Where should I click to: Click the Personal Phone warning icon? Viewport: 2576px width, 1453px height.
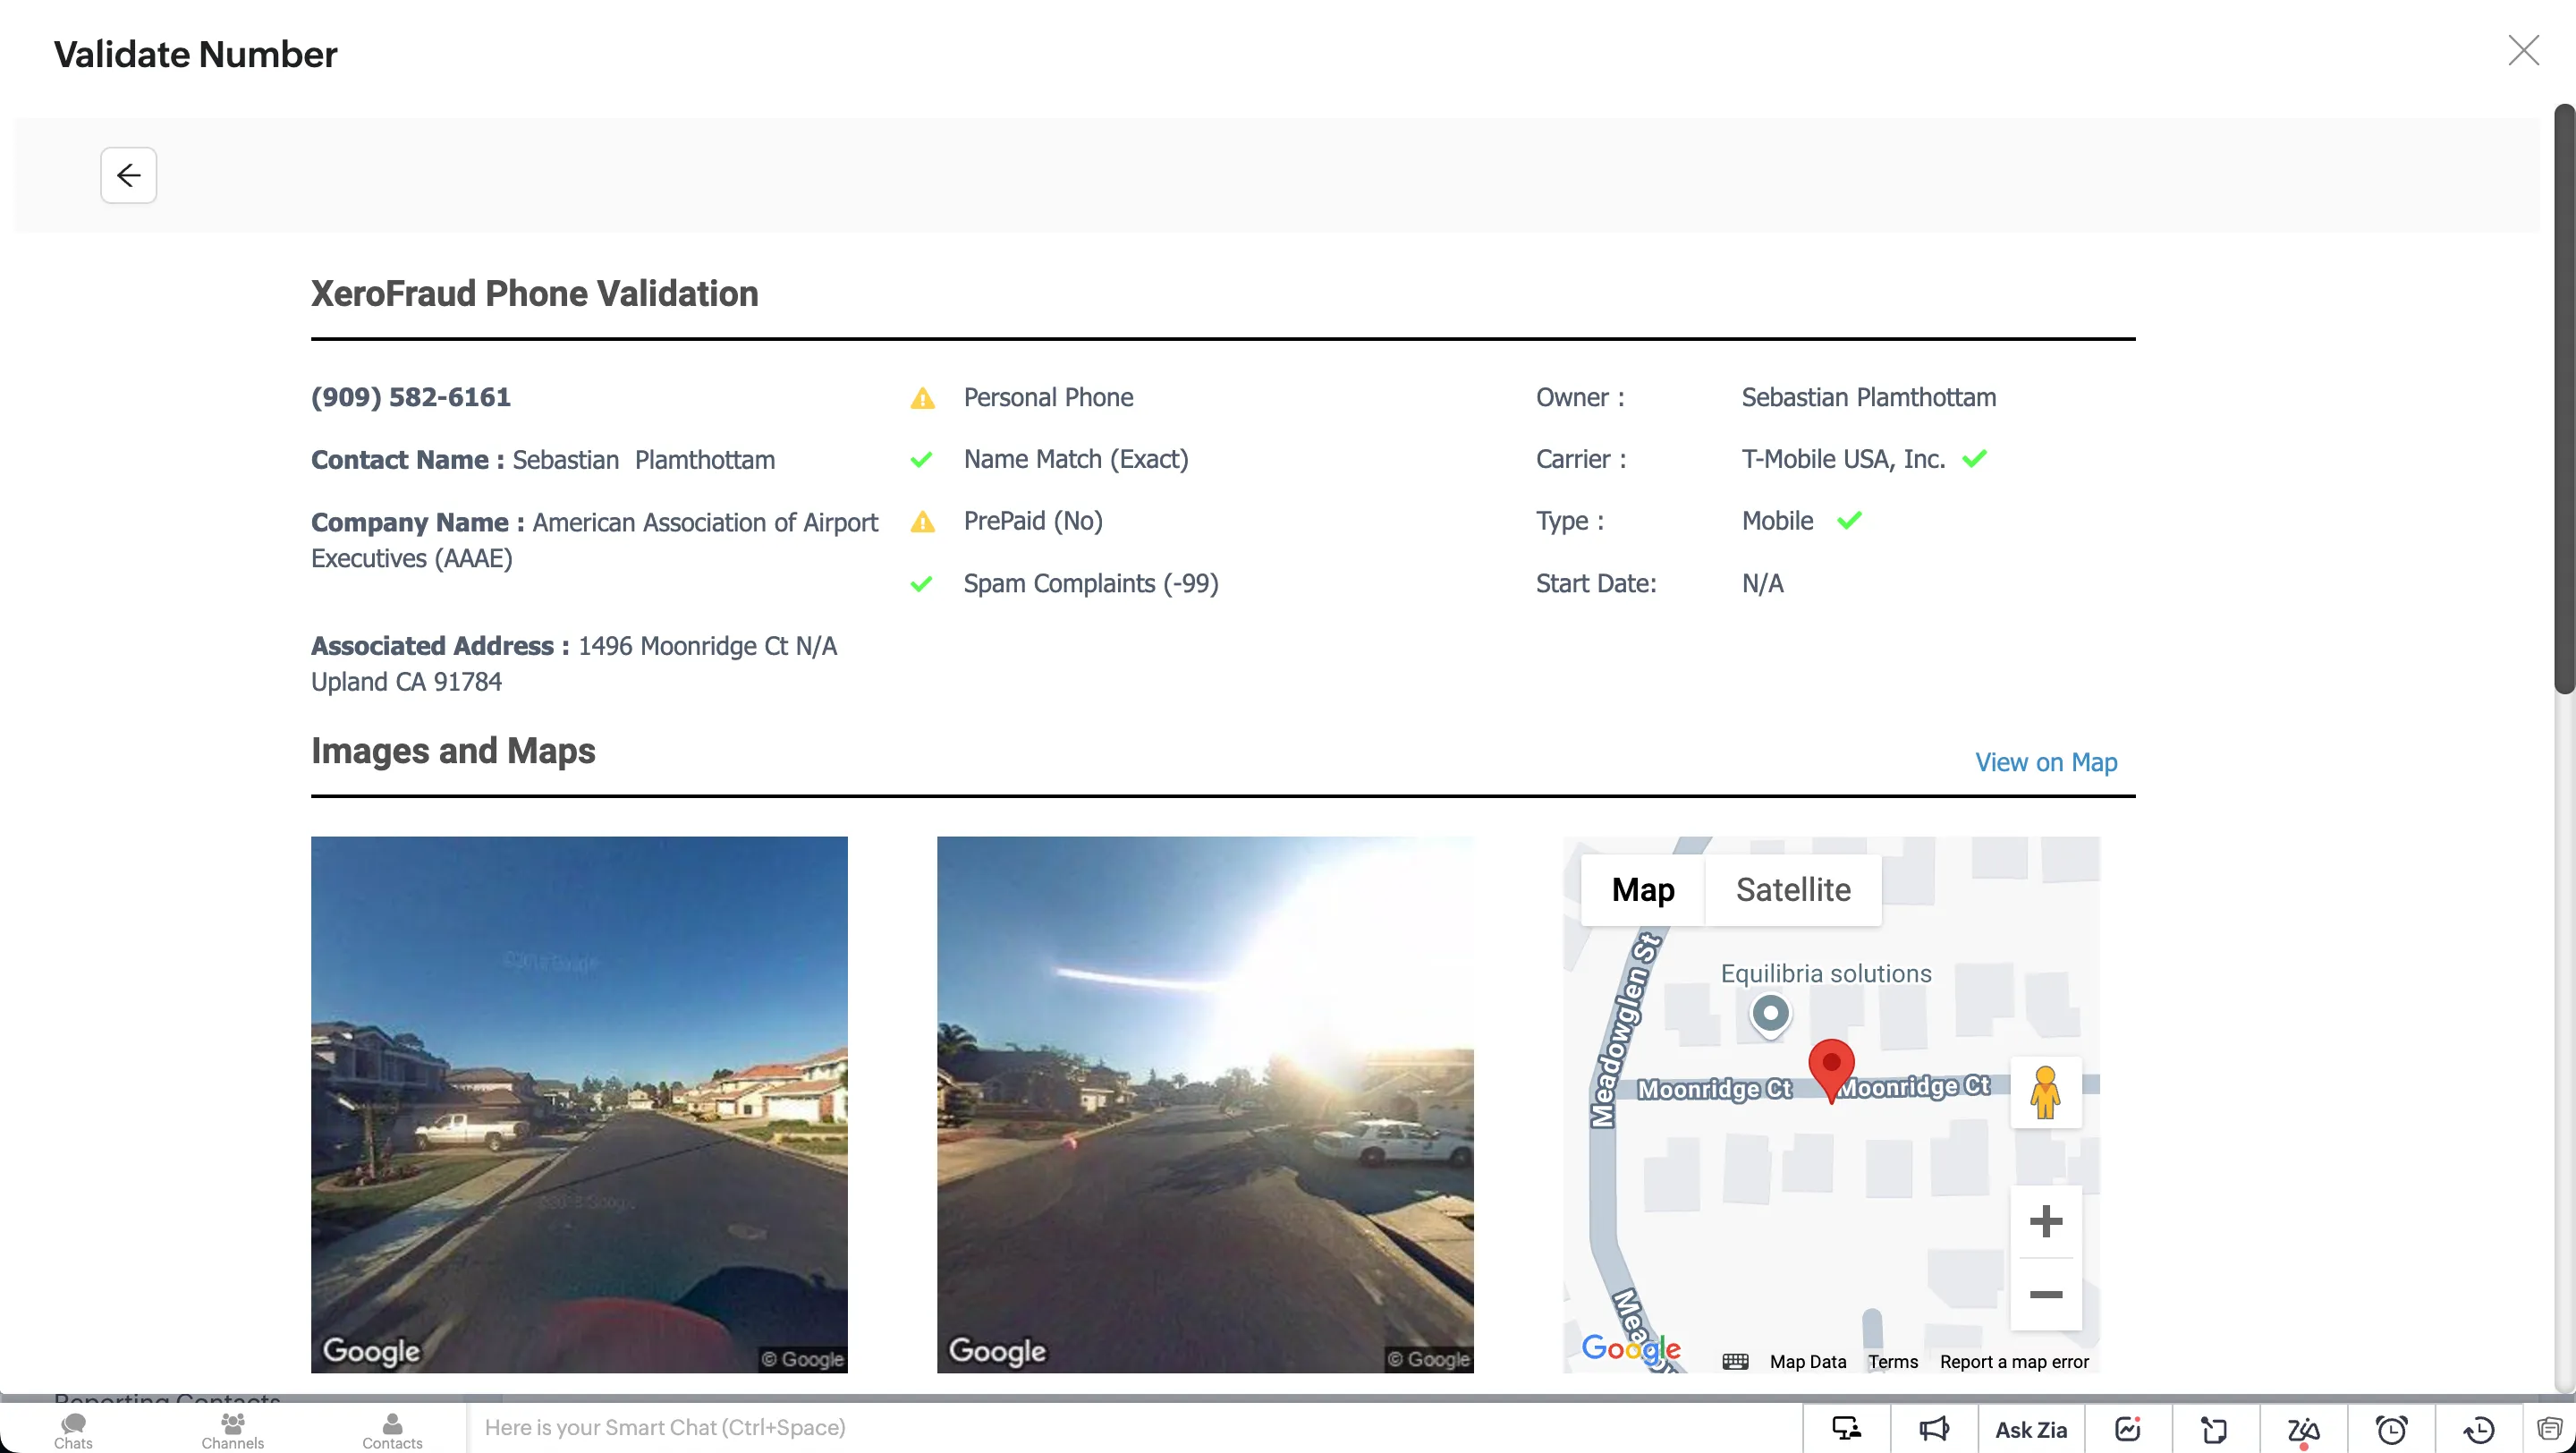click(x=922, y=398)
